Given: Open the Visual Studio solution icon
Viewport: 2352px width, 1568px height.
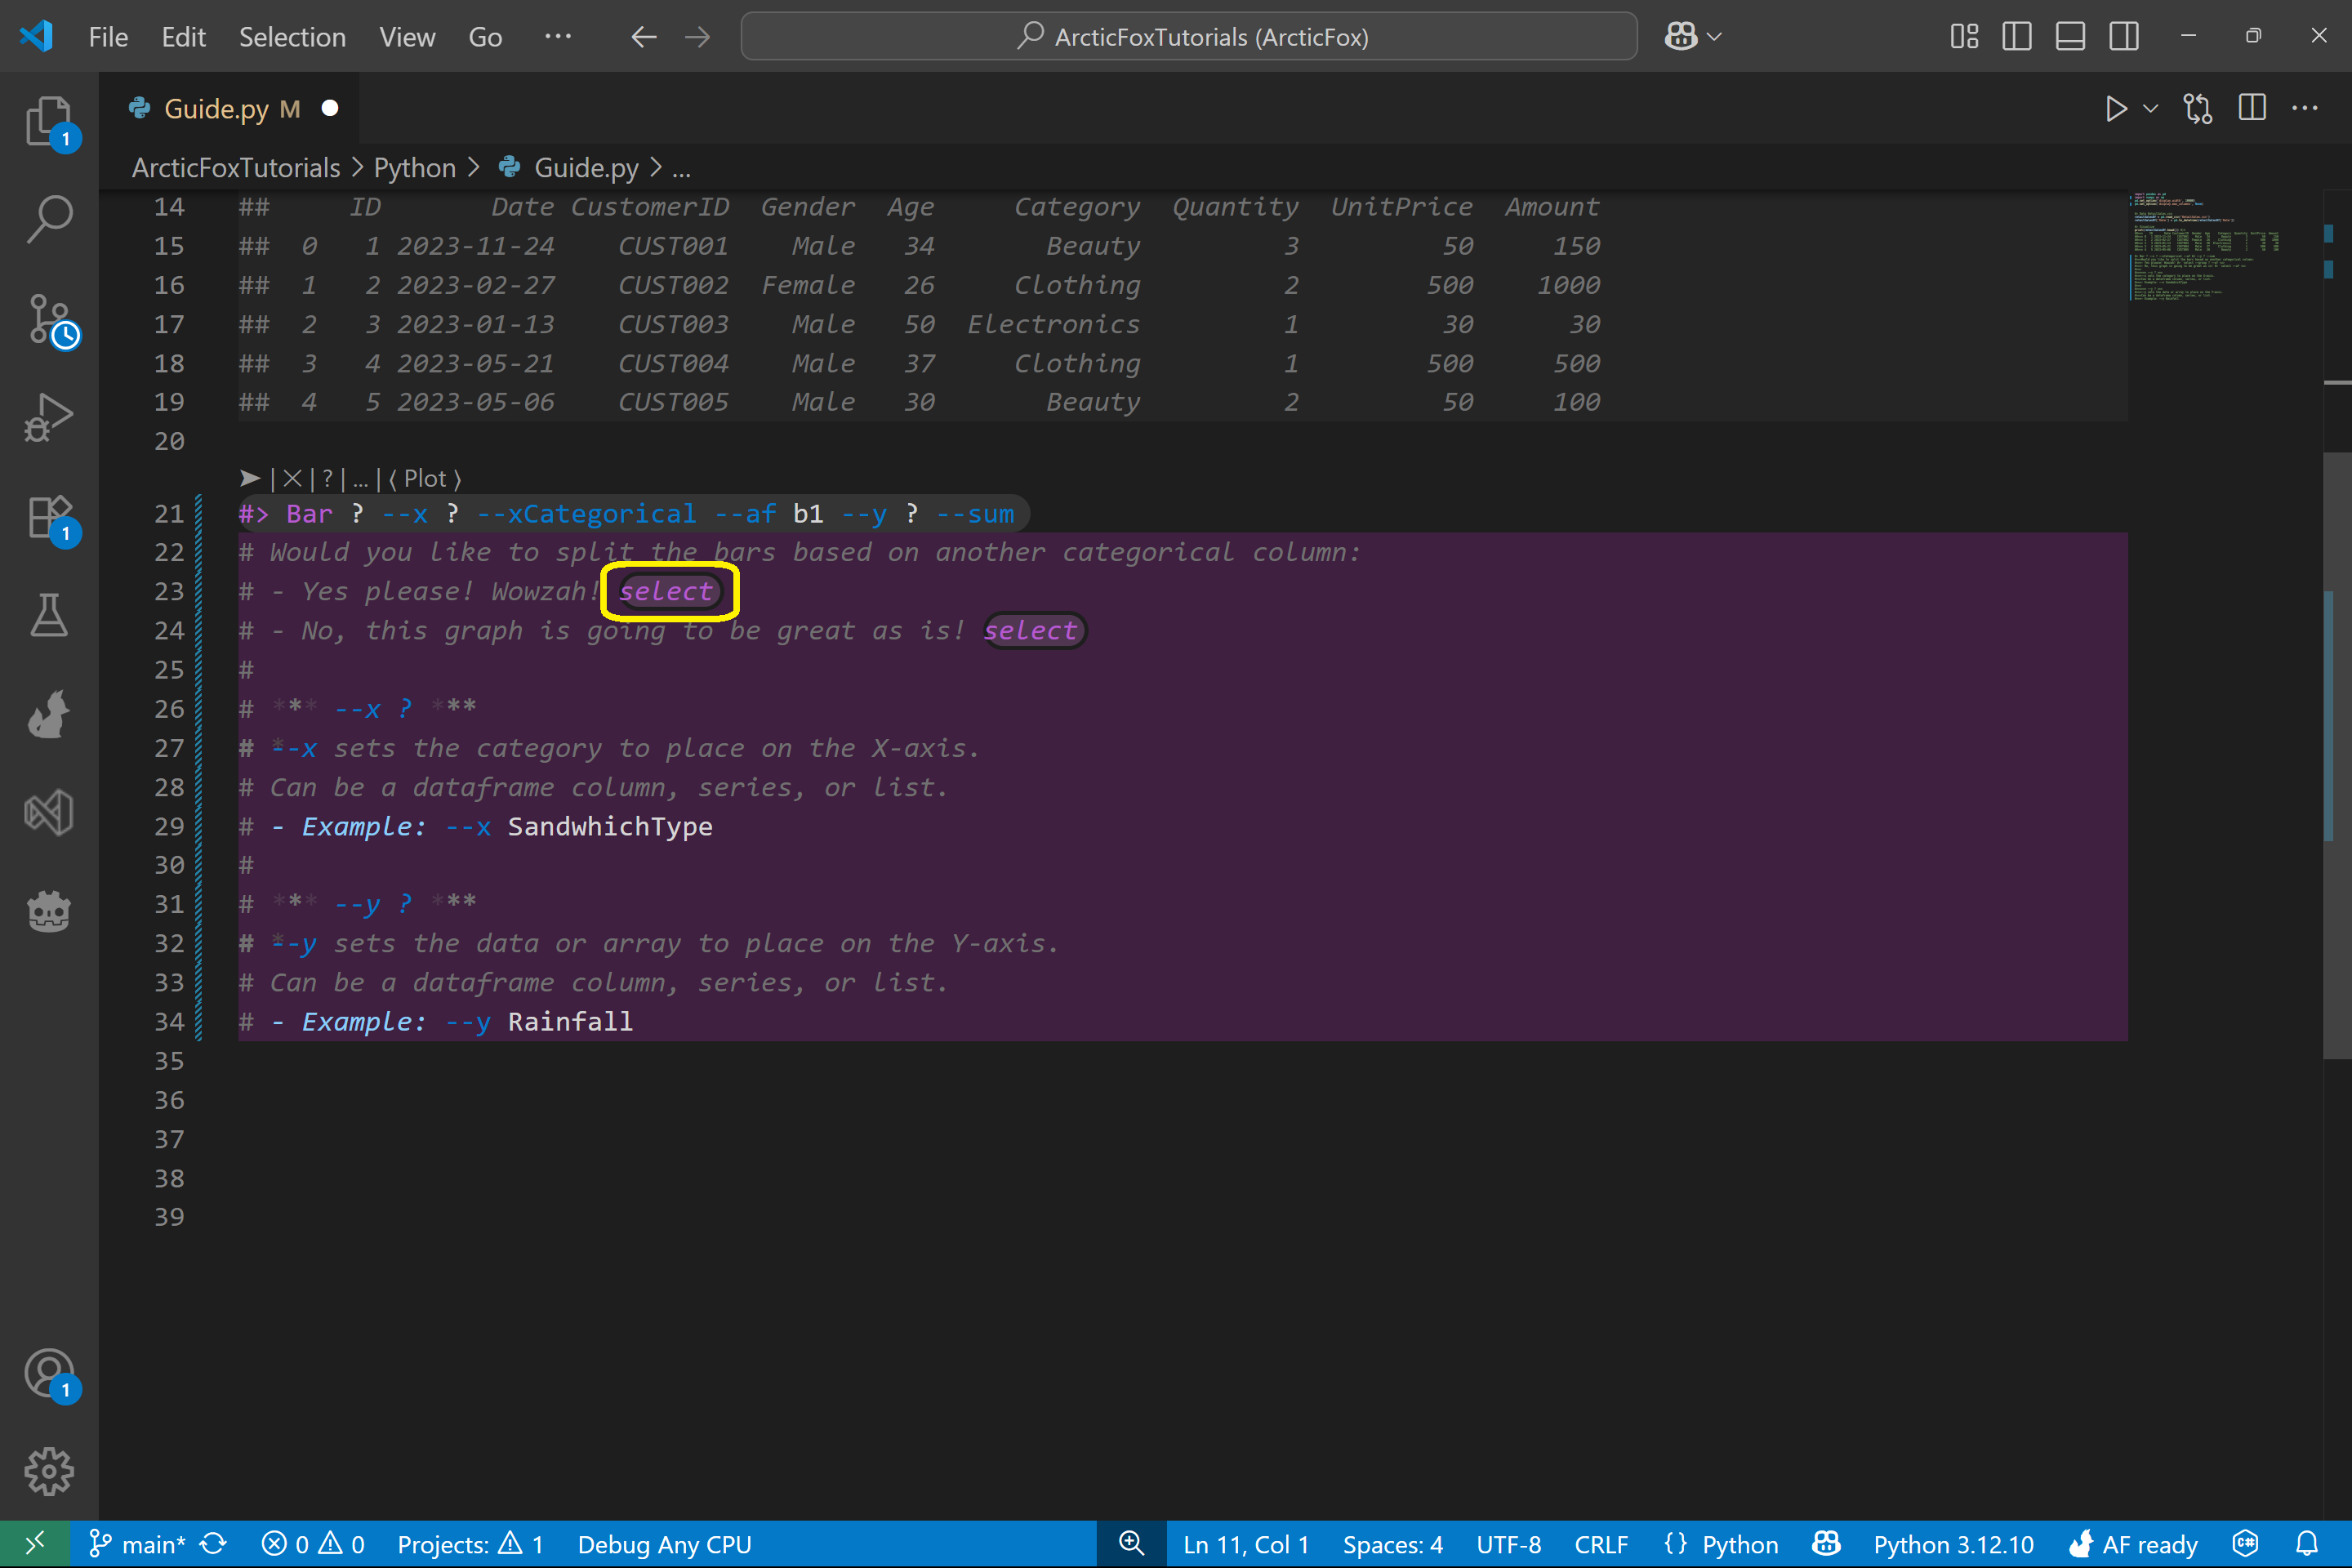Looking at the screenshot, I should coord(49,812).
